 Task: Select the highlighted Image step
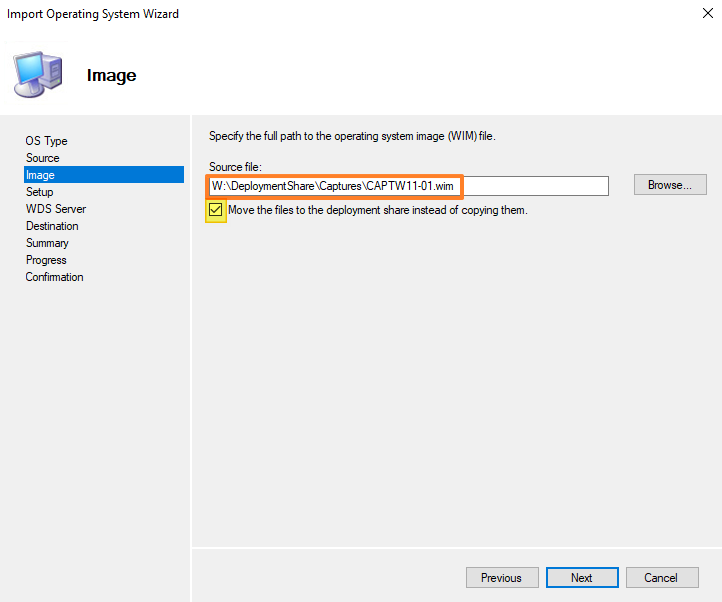point(41,175)
